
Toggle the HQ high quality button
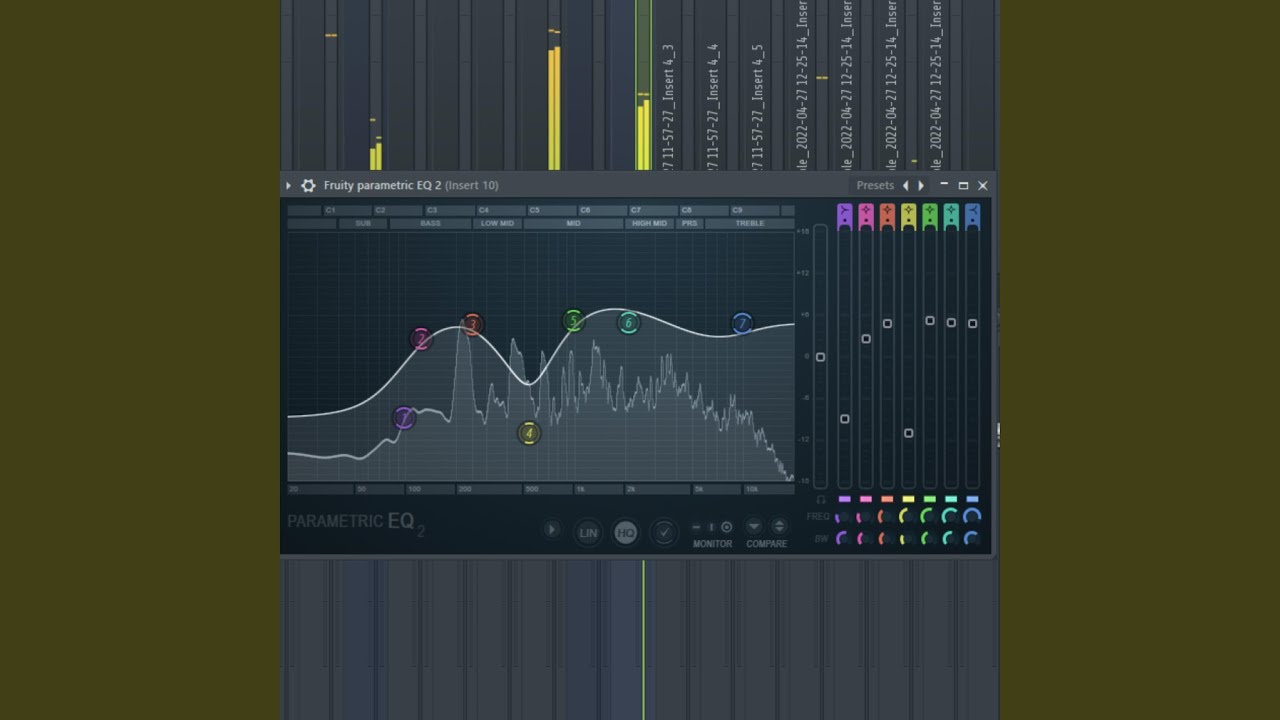pos(626,533)
